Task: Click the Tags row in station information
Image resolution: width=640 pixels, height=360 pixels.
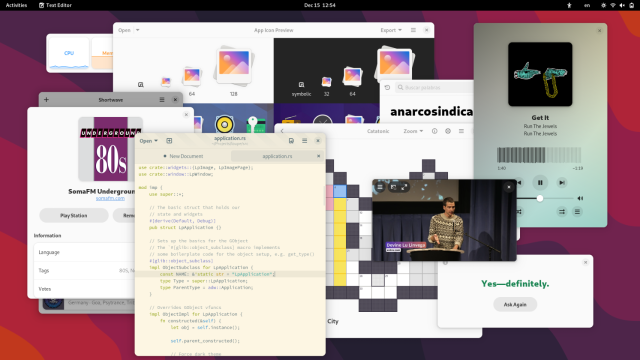Action: [x=85, y=271]
